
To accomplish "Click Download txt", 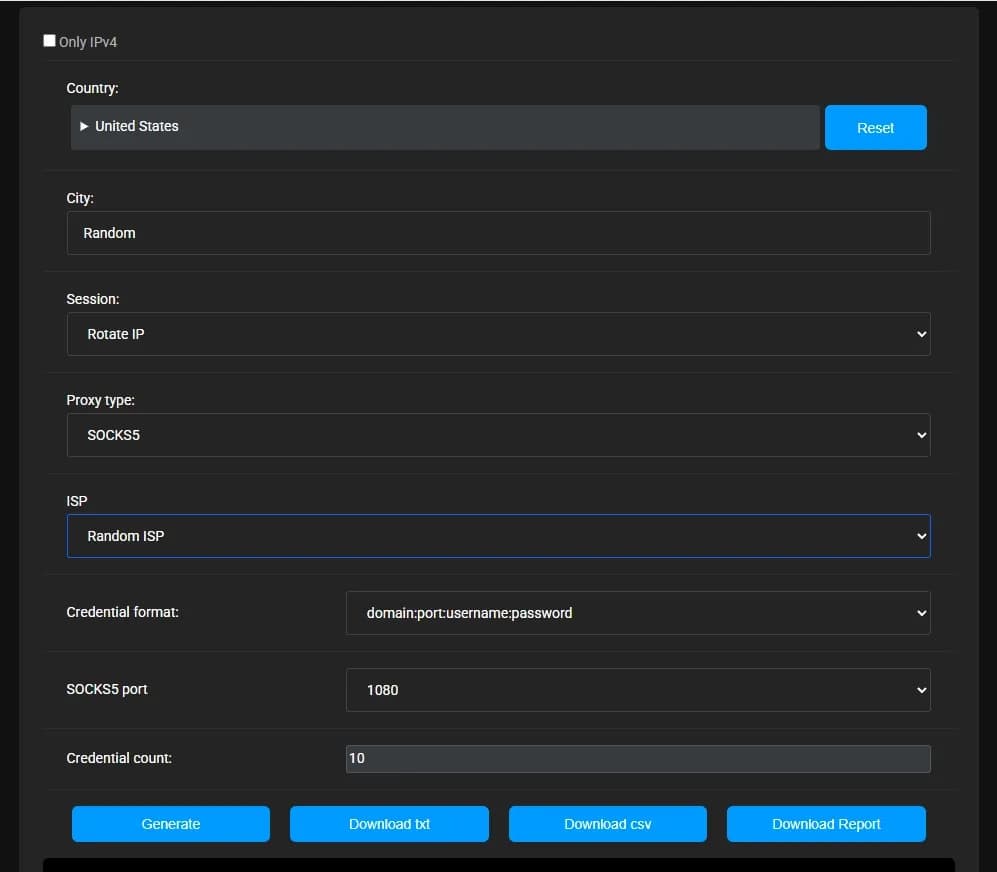I will click(389, 823).
